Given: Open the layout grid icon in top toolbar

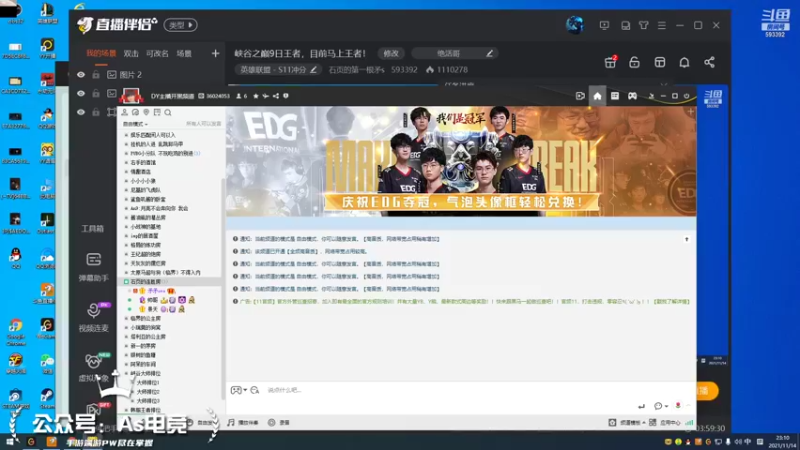Looking at the screenshot, I should coord(660,62).
